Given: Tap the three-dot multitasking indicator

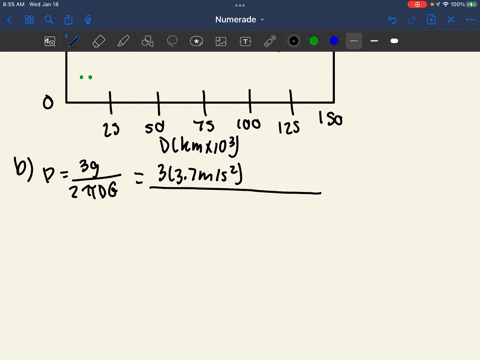Looking at the screenshot, I should pyautogui.click(x=240, y=5).
